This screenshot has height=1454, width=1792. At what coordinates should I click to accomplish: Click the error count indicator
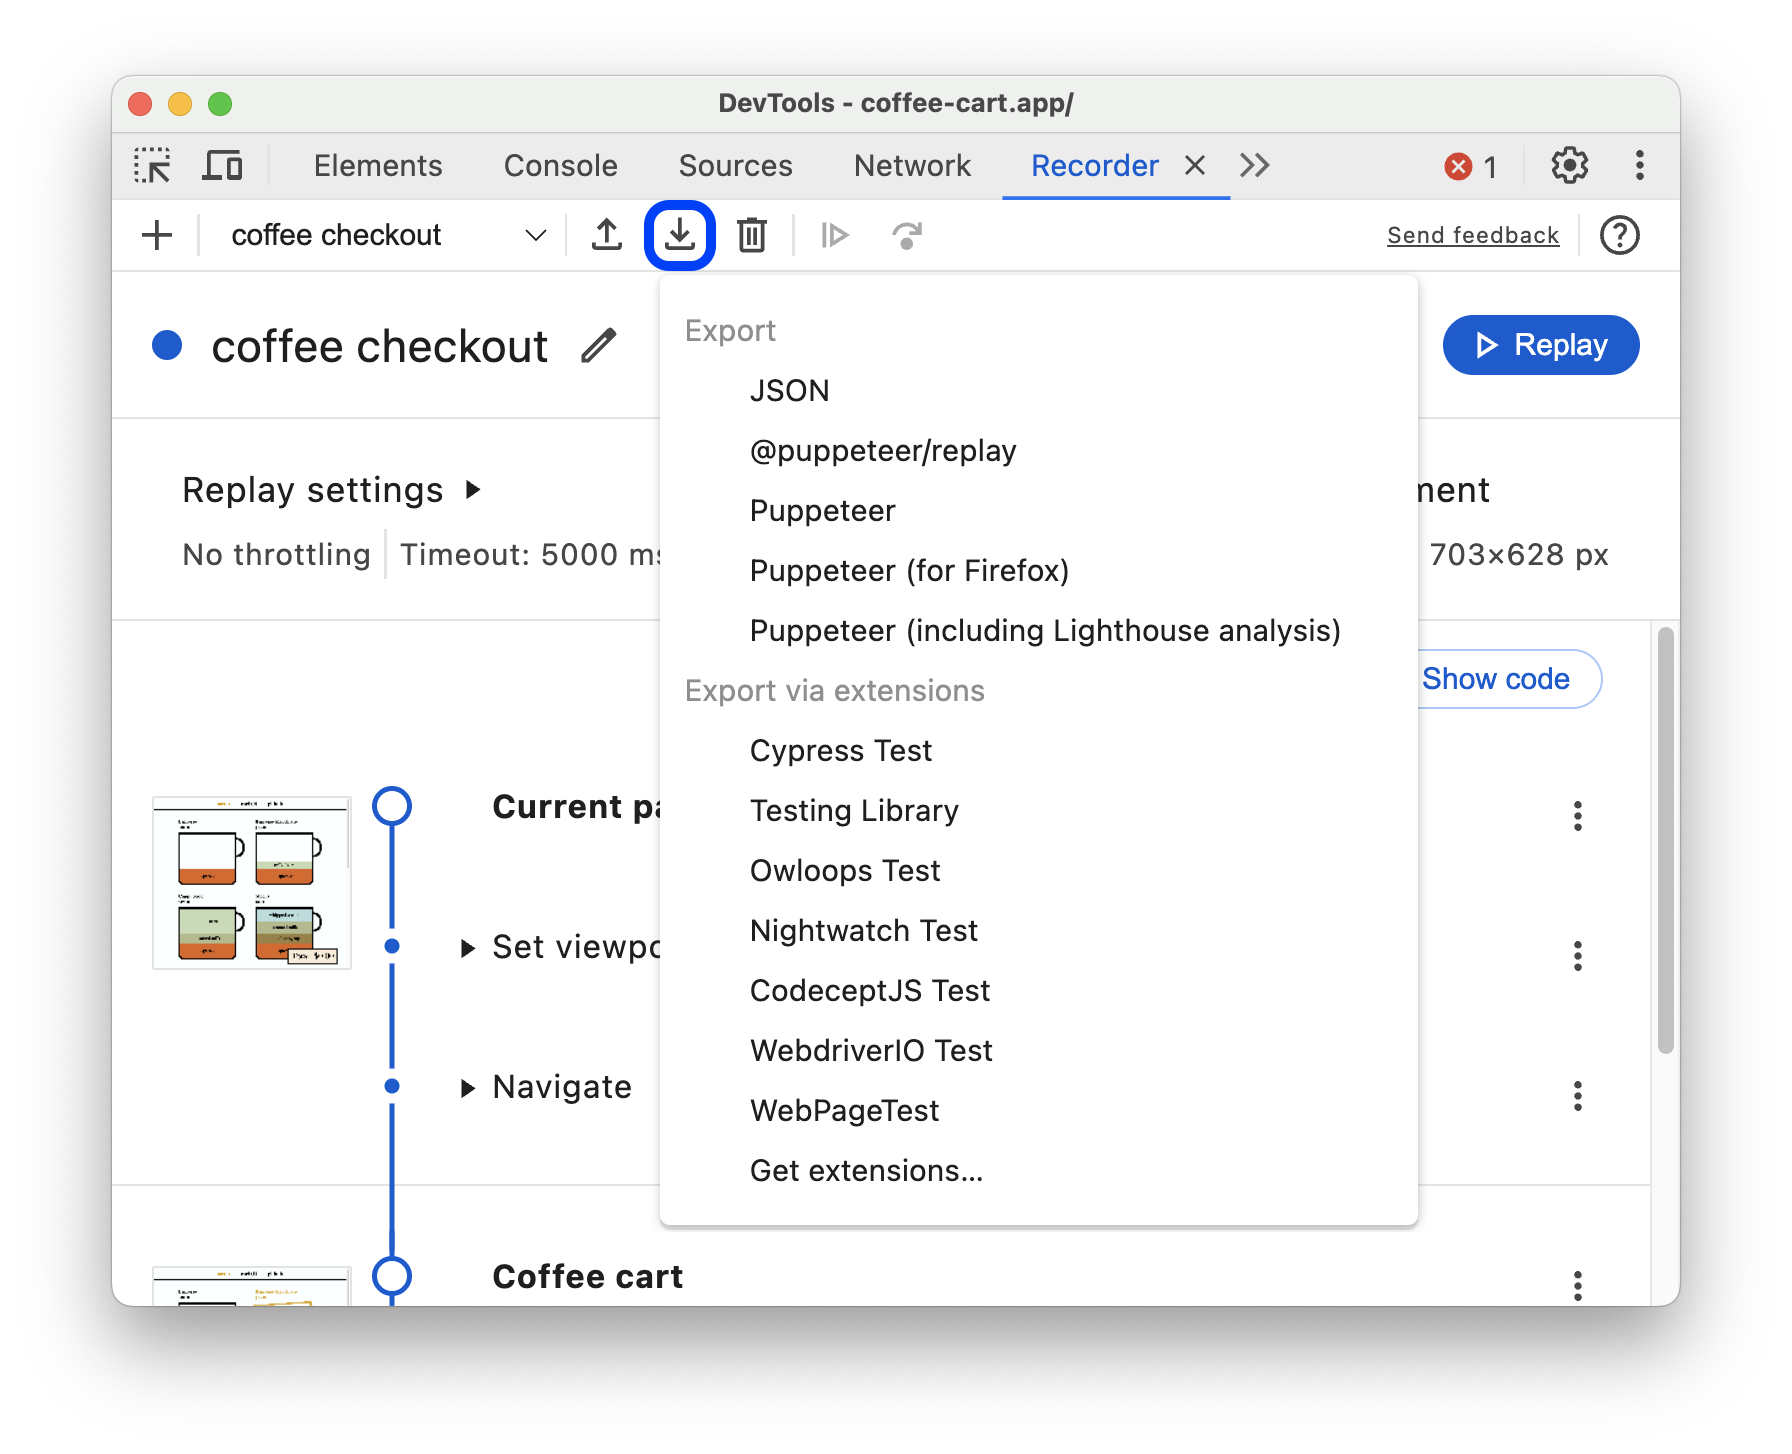click(1470, 165)
